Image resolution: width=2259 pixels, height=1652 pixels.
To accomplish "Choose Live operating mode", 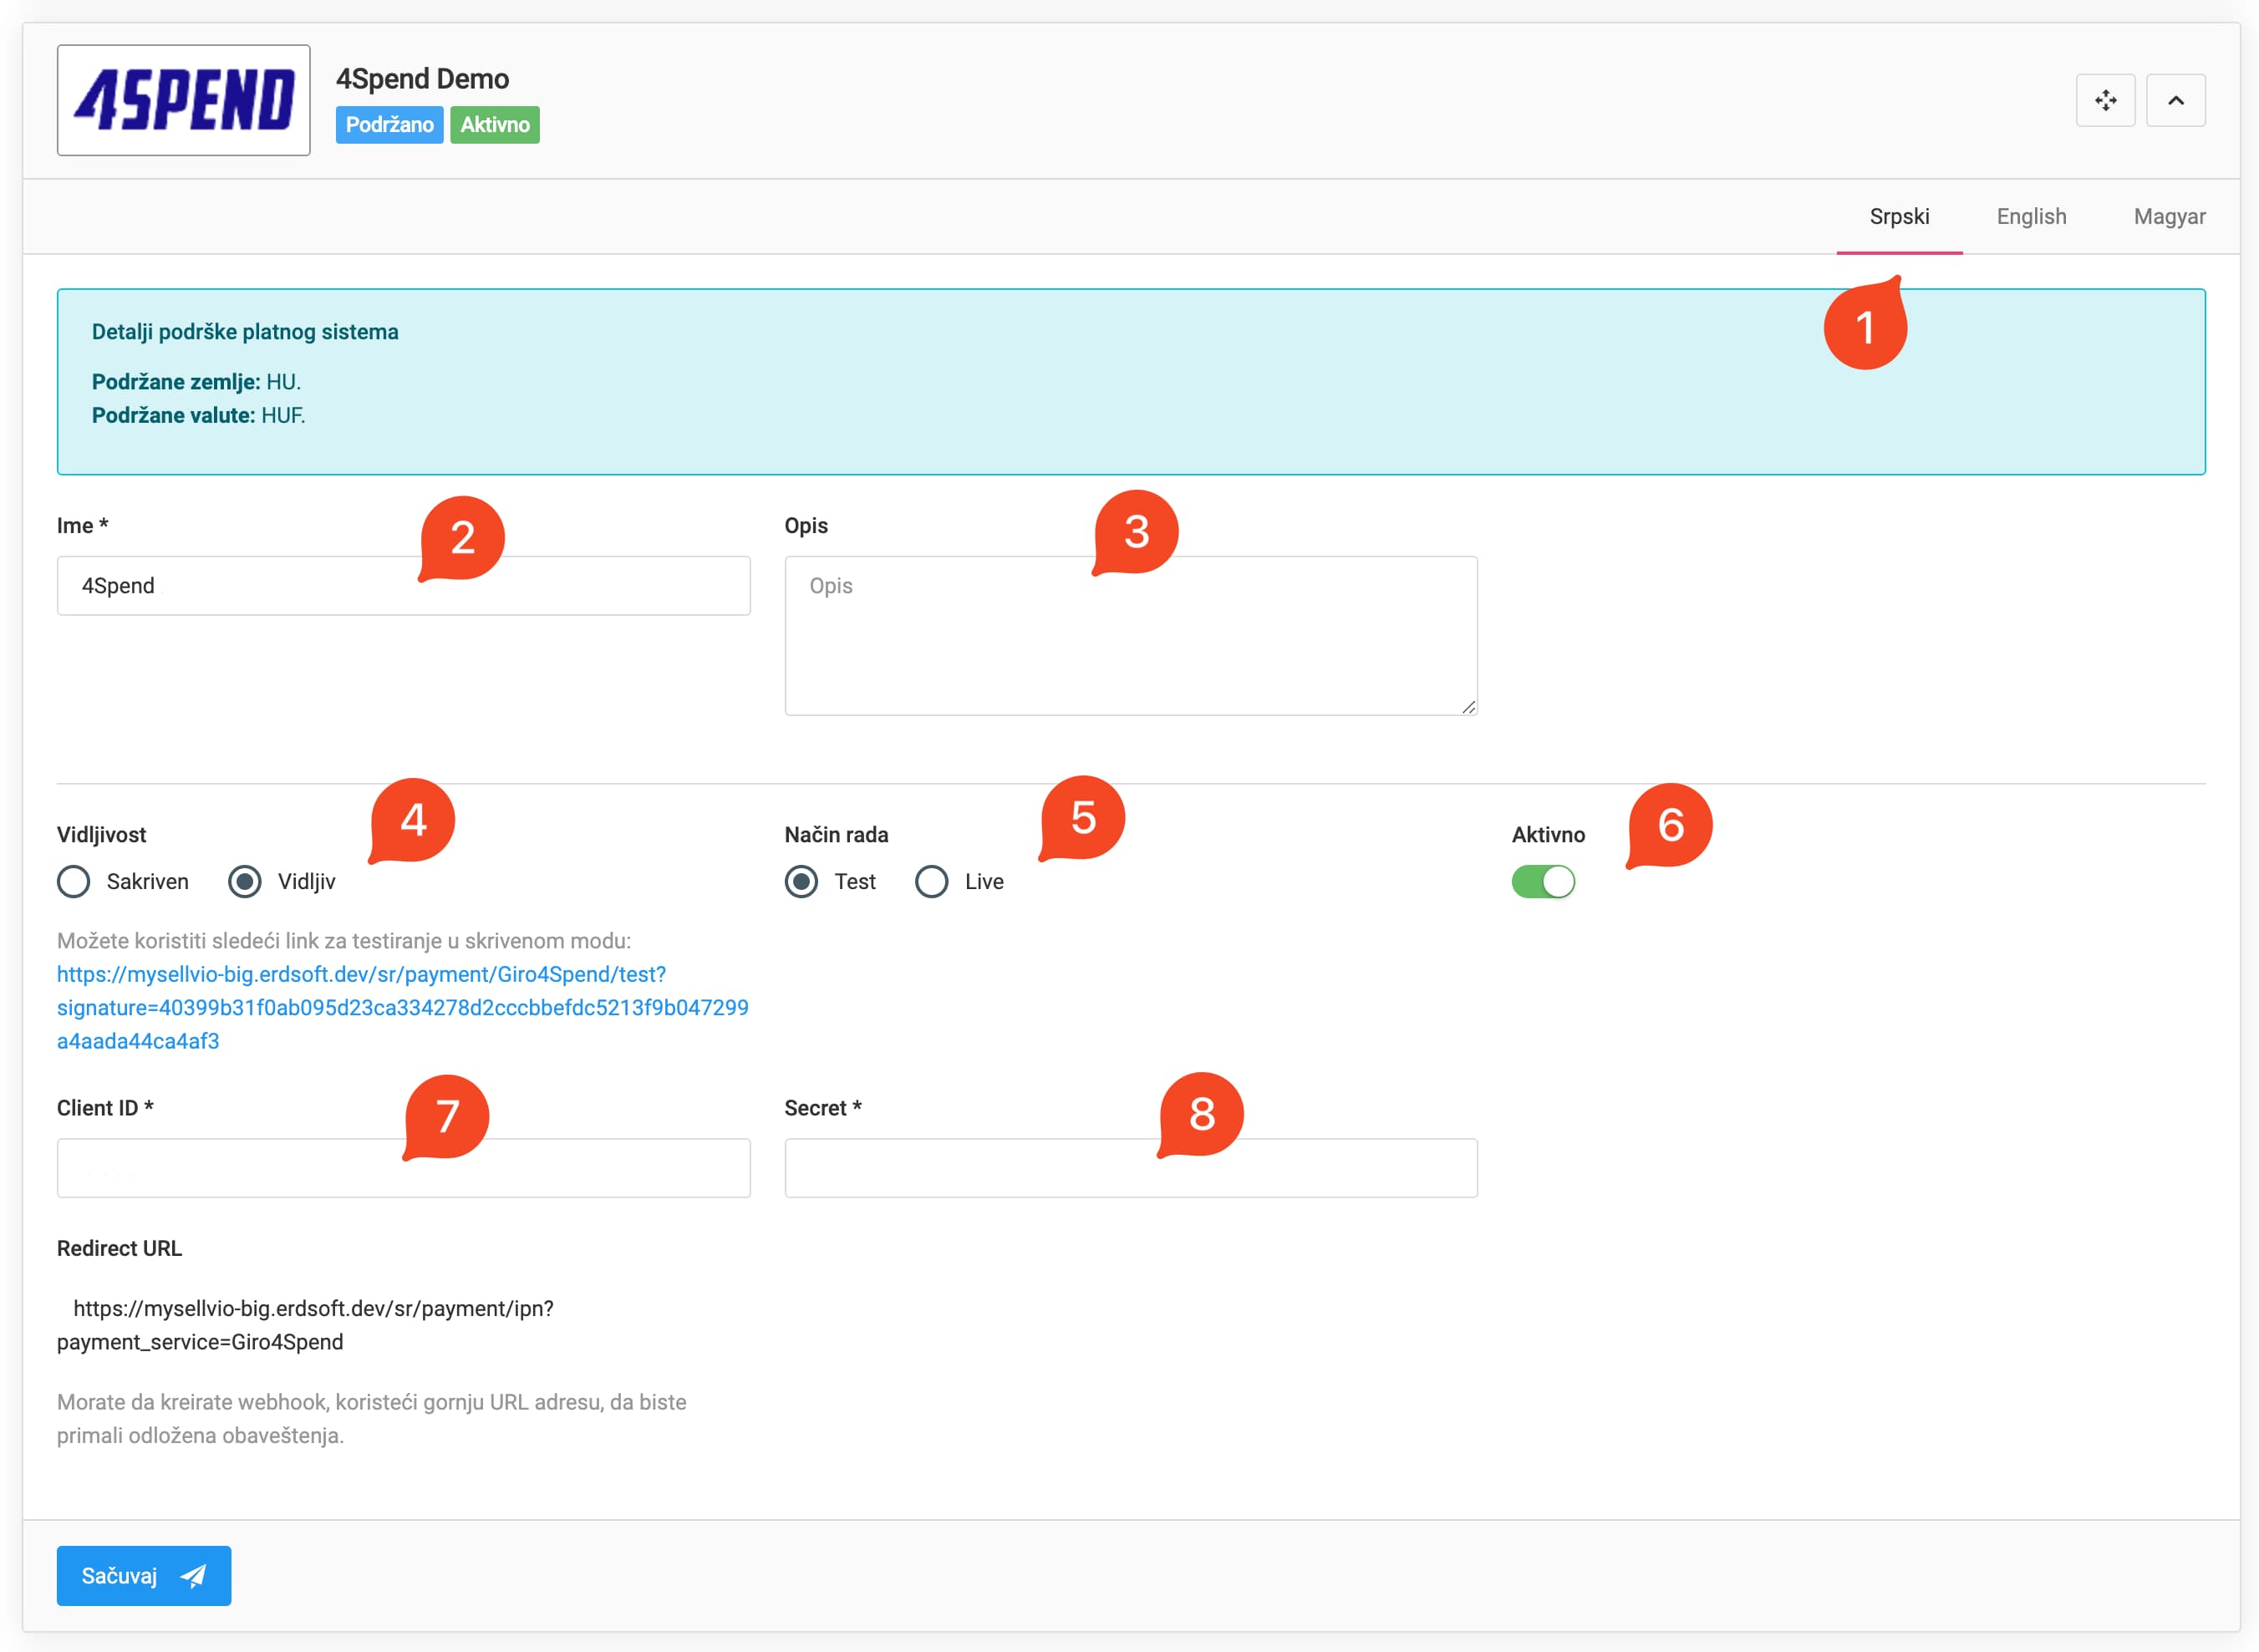I will (931, 881).
